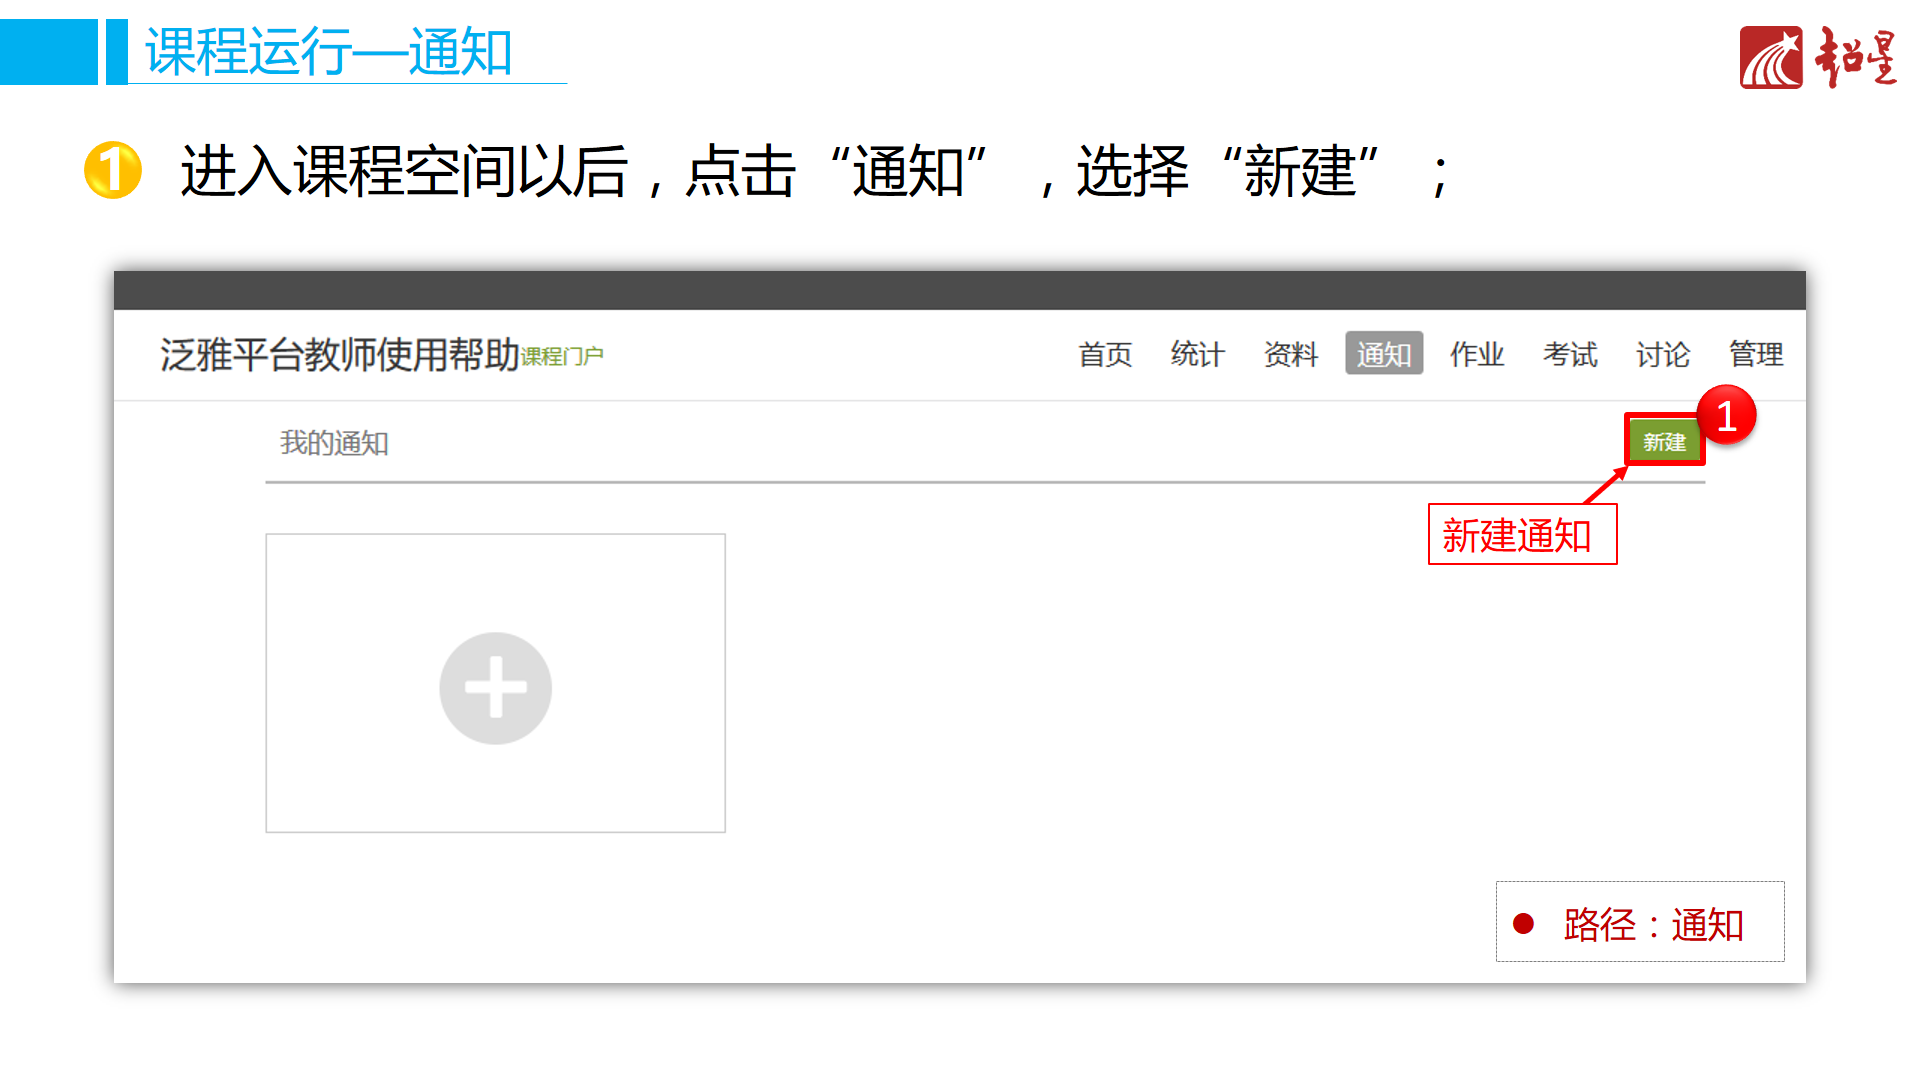Screen dimensions: 1920x1080
Task: Click the gray plus circle icon
Action: click(x=495, y=688)
